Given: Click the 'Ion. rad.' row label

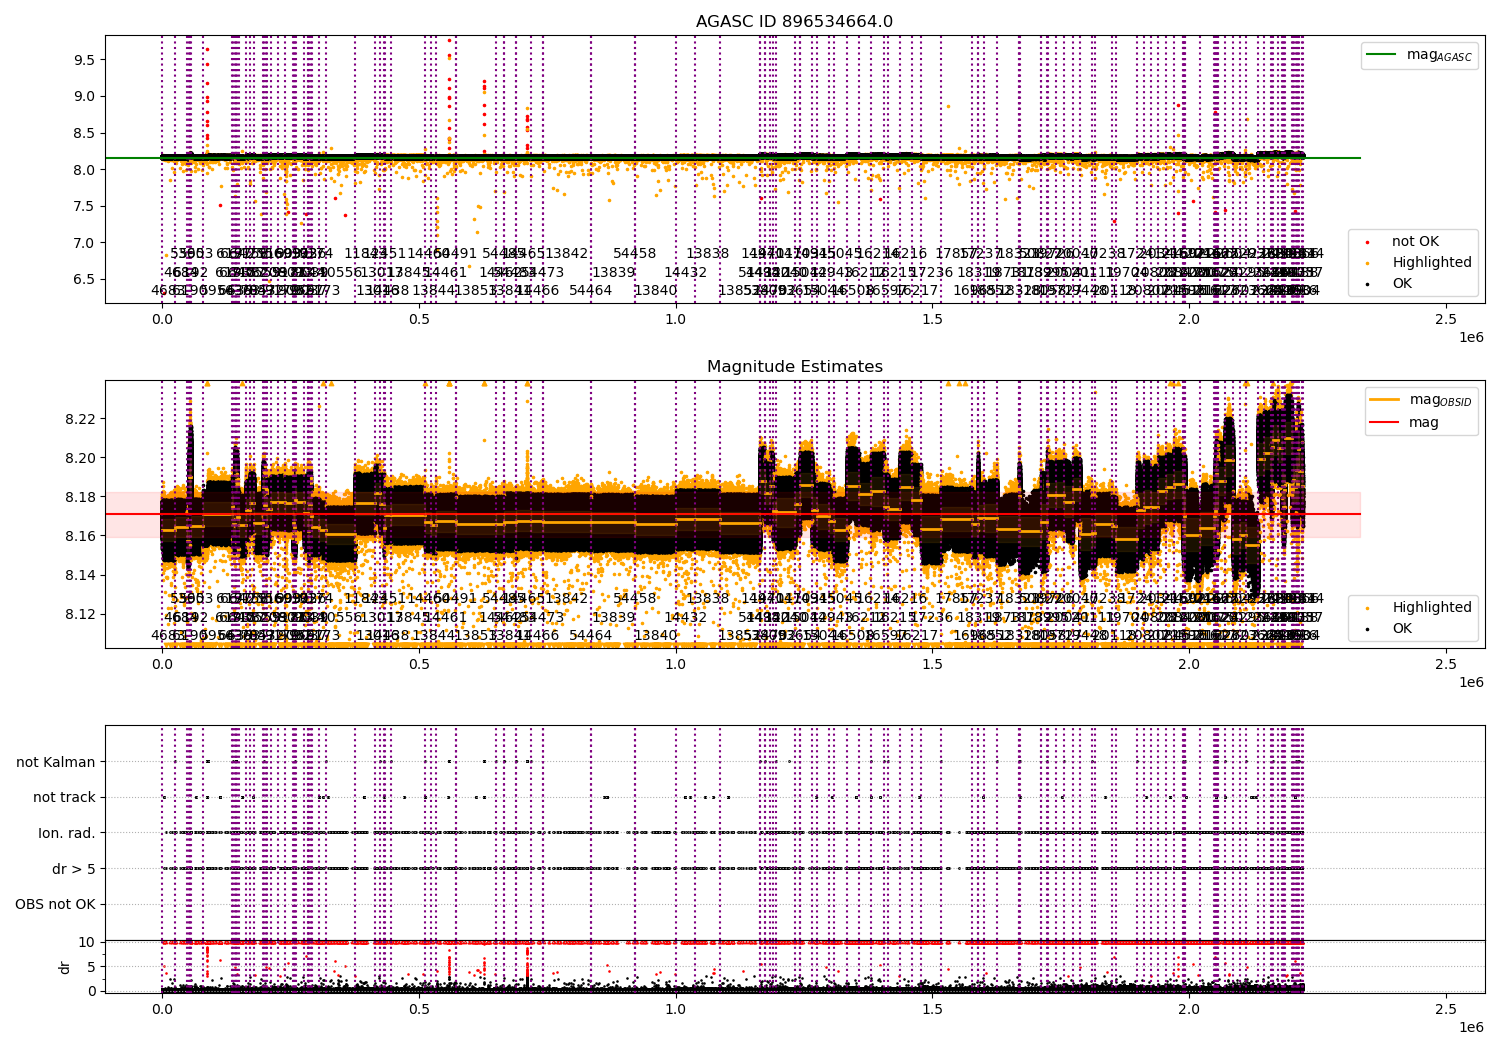Looking at the screenshot, I should click(x=67, y=833).
